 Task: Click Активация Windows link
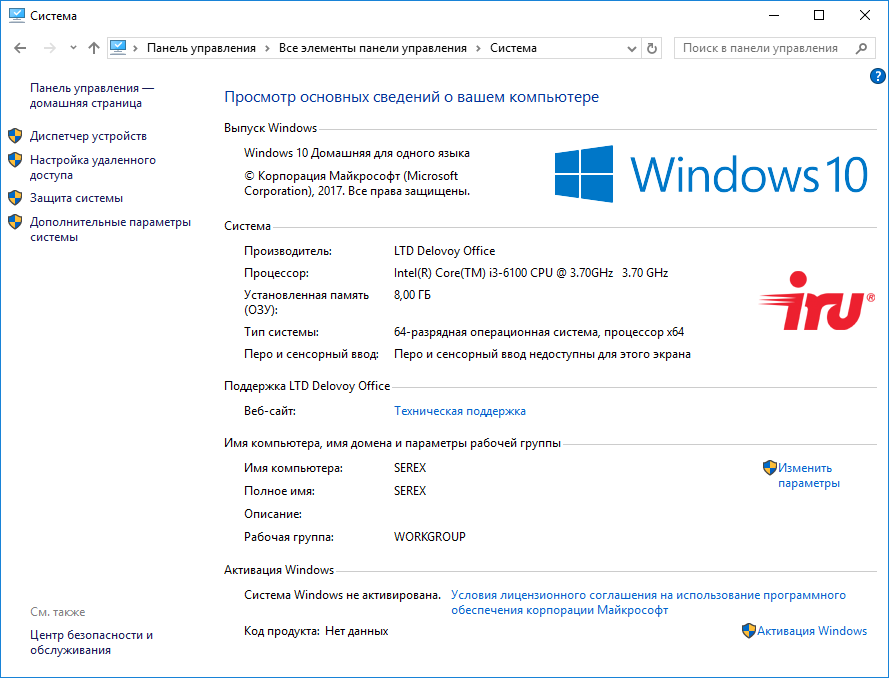coord(812,631)
